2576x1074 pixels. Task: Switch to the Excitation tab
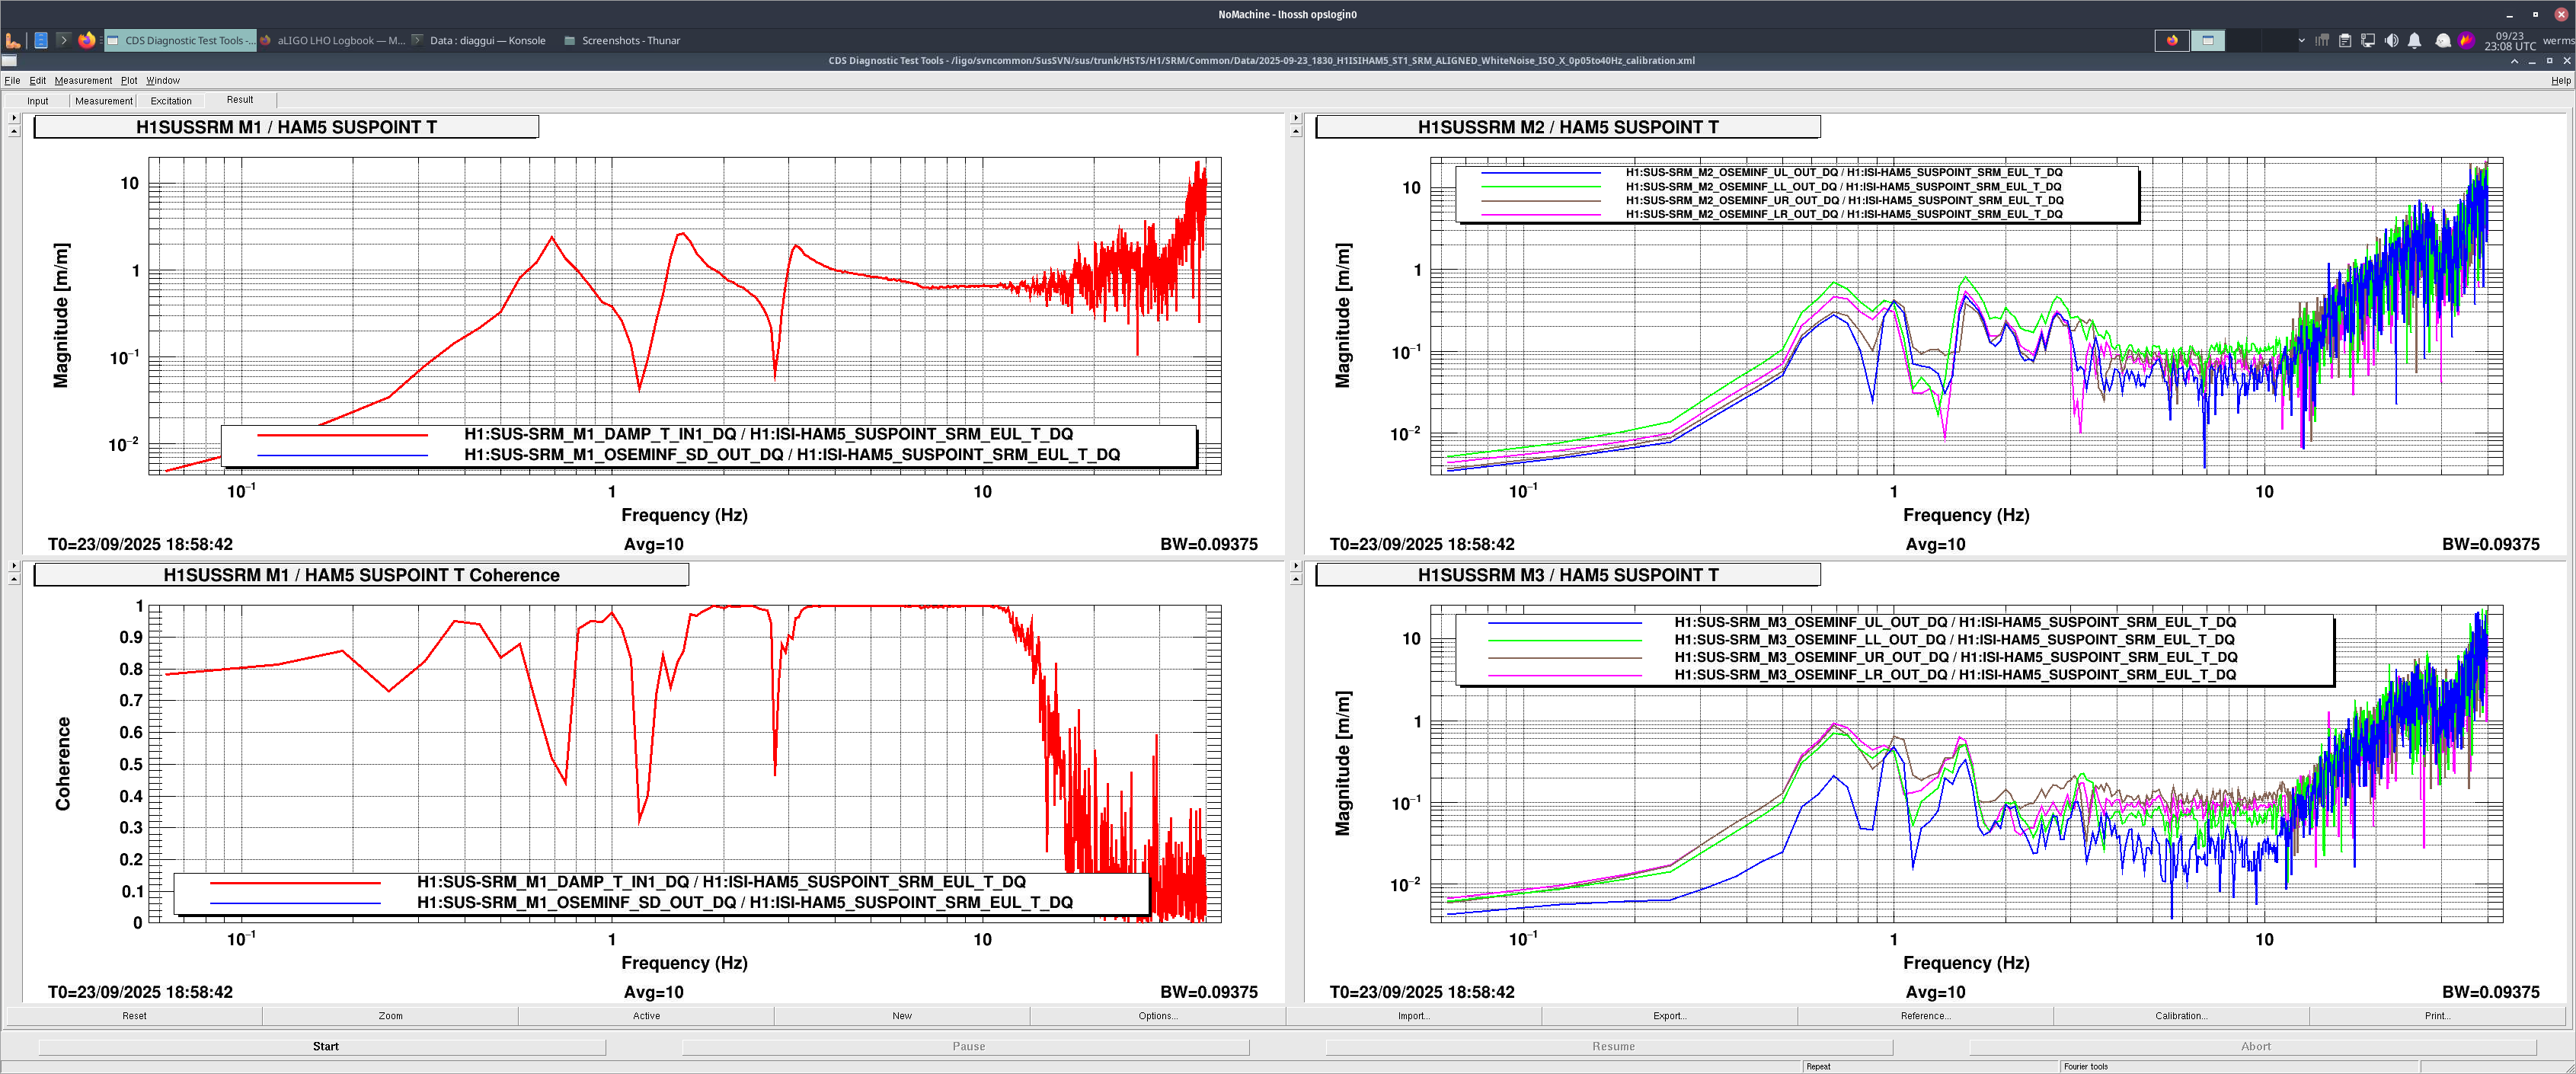[x=171, y=101]
